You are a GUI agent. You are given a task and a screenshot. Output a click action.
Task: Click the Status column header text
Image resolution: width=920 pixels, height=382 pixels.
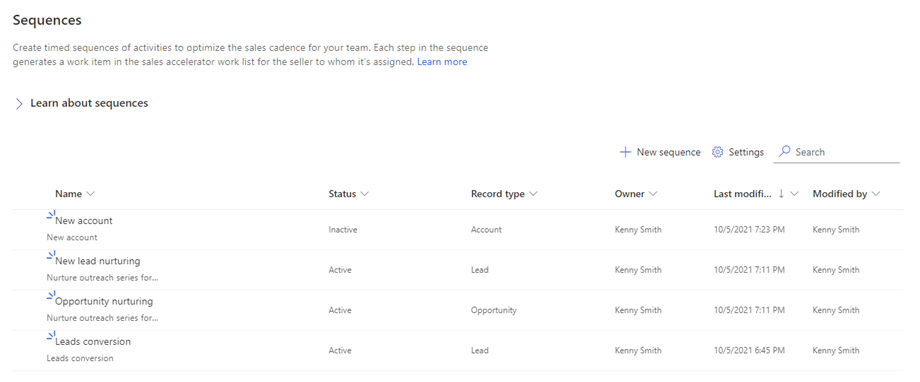[x=342, y=194]
